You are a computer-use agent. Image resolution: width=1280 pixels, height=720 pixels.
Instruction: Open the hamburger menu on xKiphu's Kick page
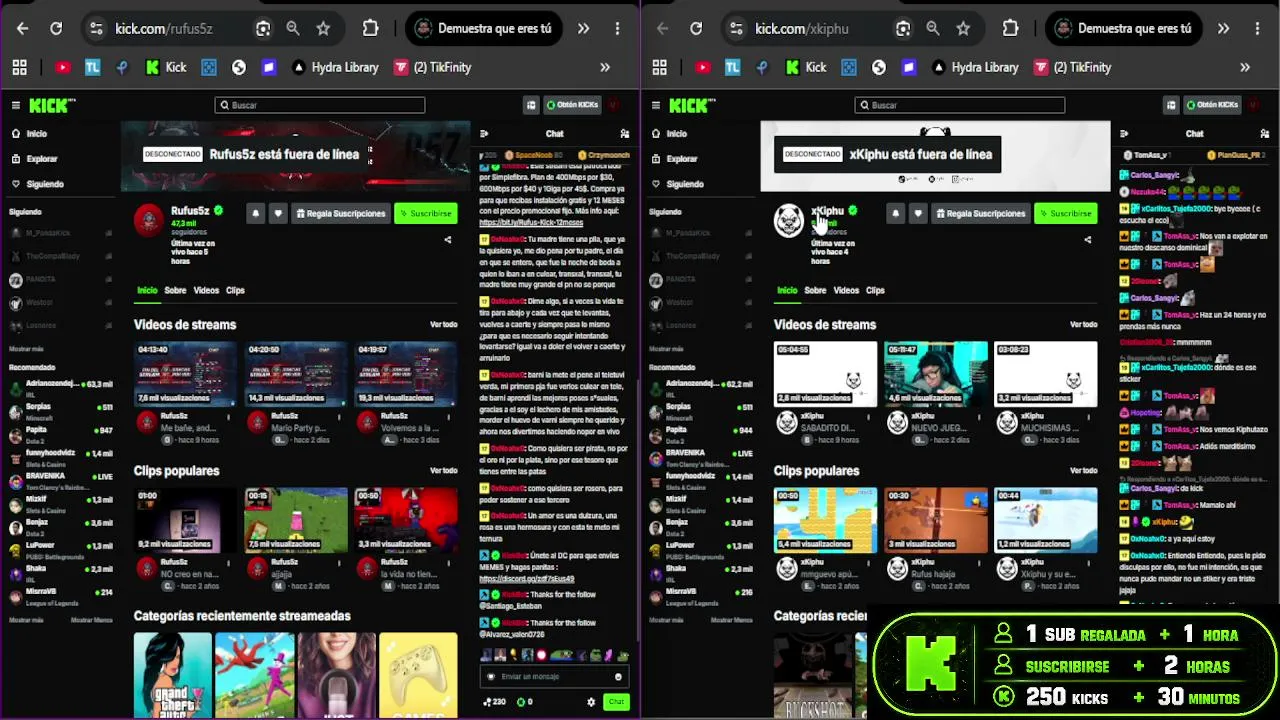(x=655, y=105)
